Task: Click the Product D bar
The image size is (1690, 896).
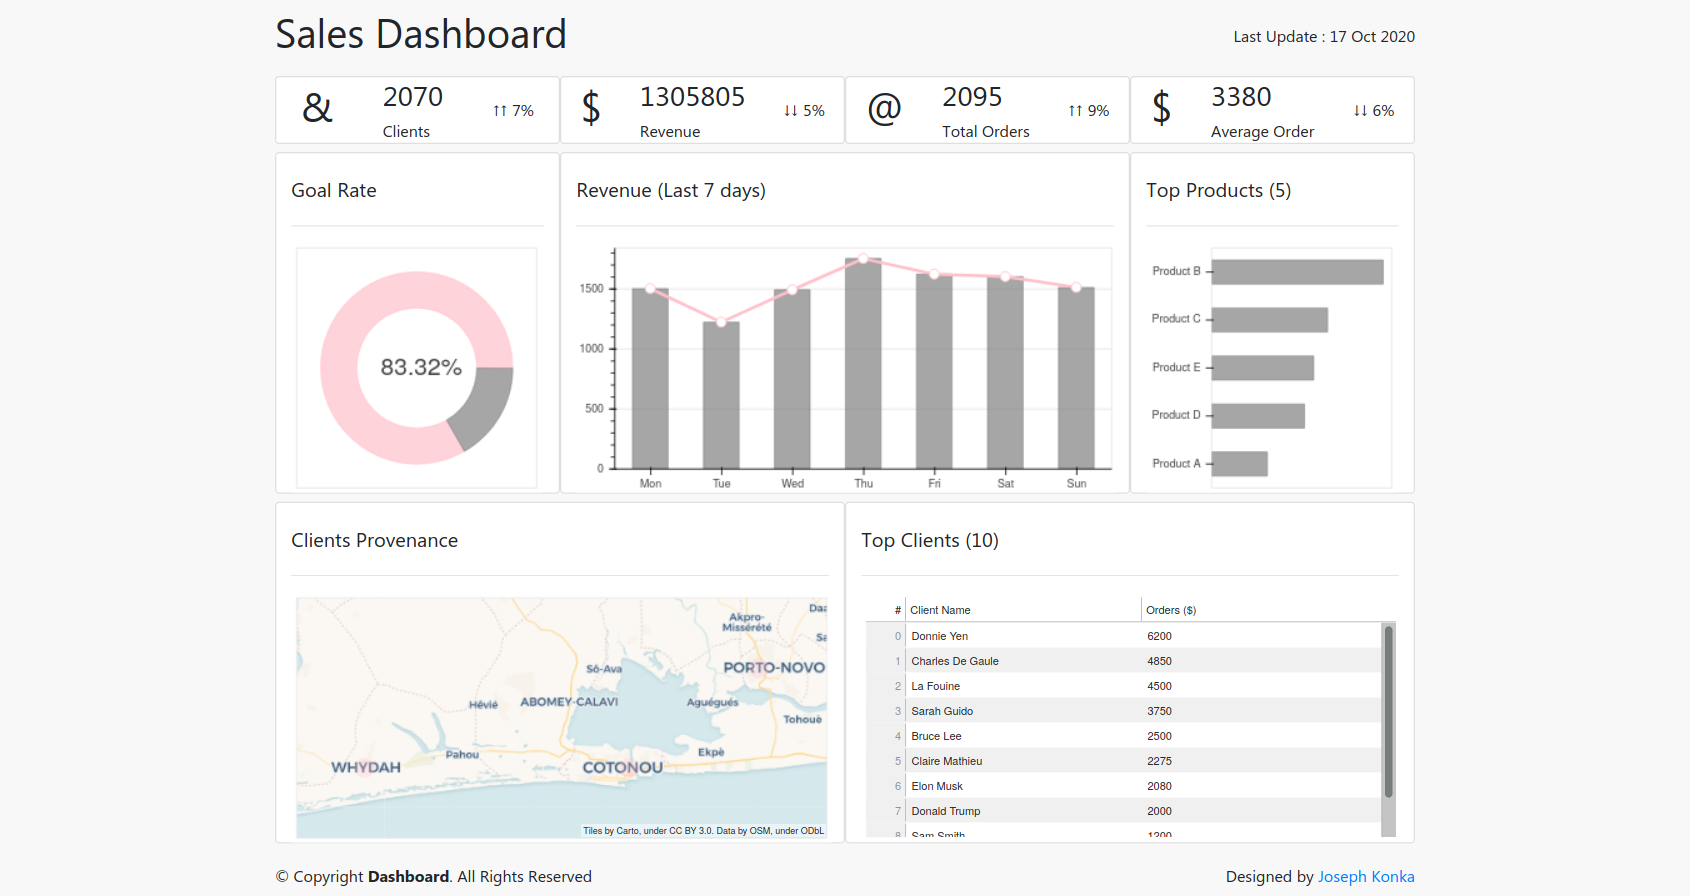Action: click(1258, 416)
